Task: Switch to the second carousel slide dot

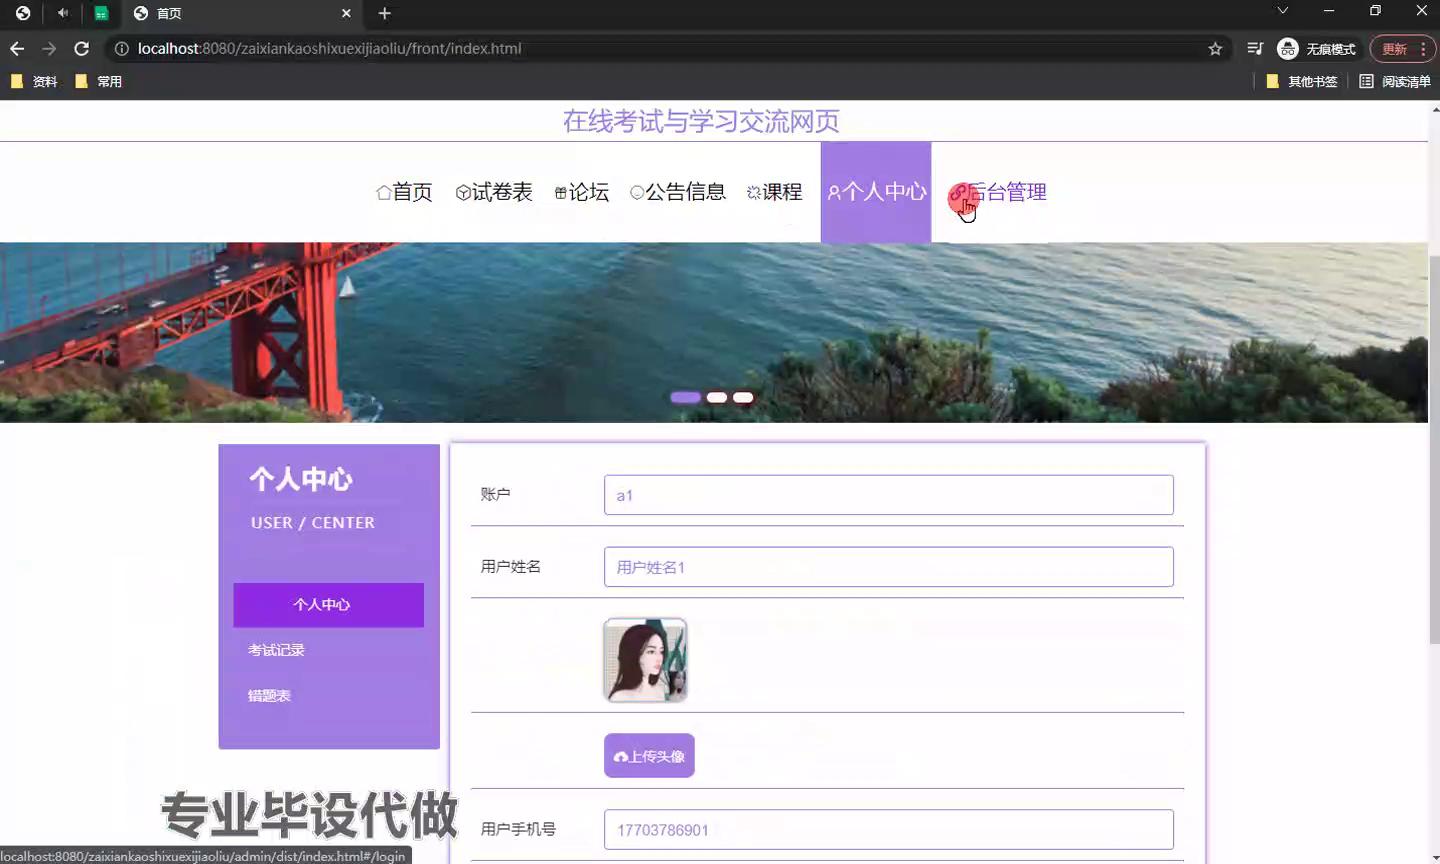Action: (x=716, y=397)
